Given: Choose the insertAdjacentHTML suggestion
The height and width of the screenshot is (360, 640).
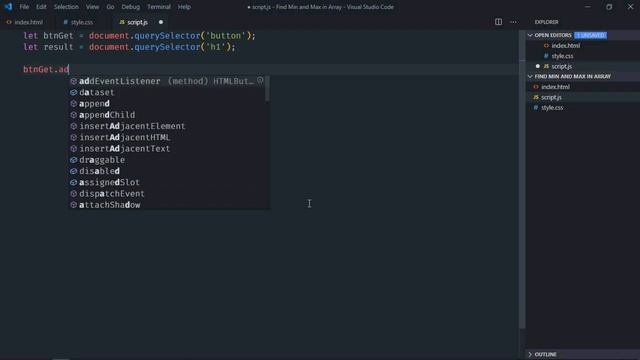Looking at the screenshot, I should click(x=167, y=138).
